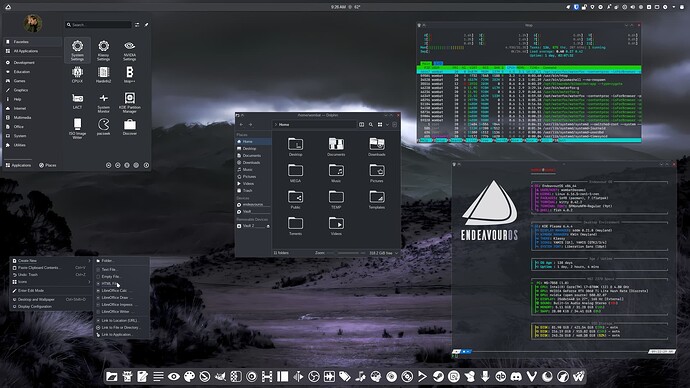Open the endeavouros device in Dolphin sidebar
Screen dimensions: 690x388
click(253, 205)
